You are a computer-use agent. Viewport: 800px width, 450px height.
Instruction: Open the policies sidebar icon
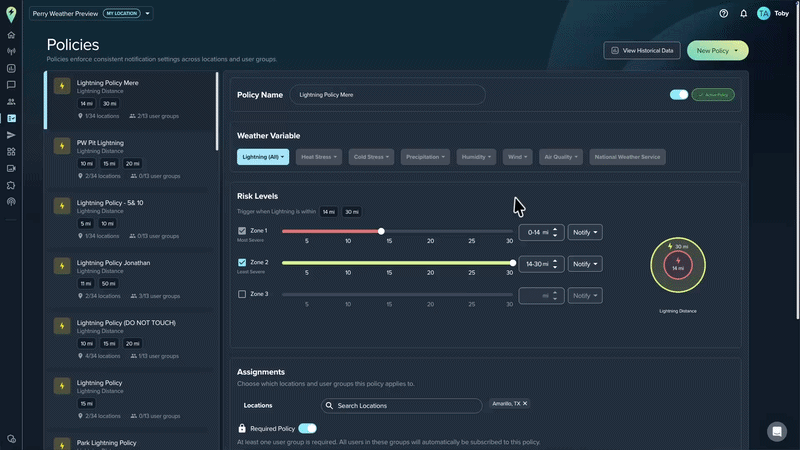[11, 118]
